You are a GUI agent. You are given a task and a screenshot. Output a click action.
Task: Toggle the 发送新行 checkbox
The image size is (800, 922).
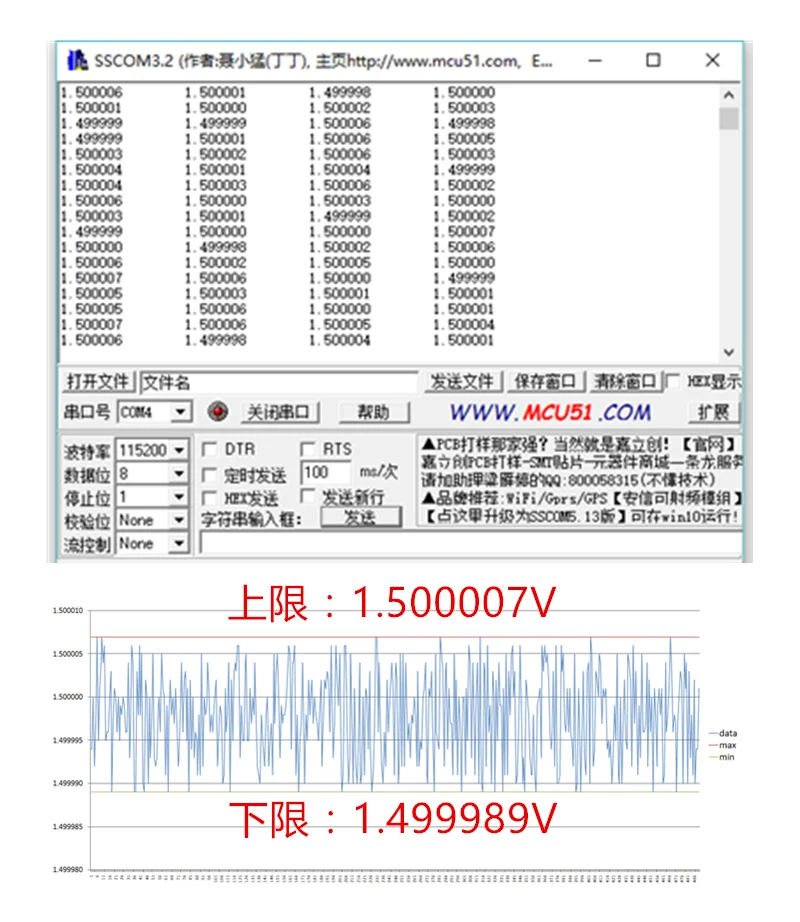pos(307,496)
